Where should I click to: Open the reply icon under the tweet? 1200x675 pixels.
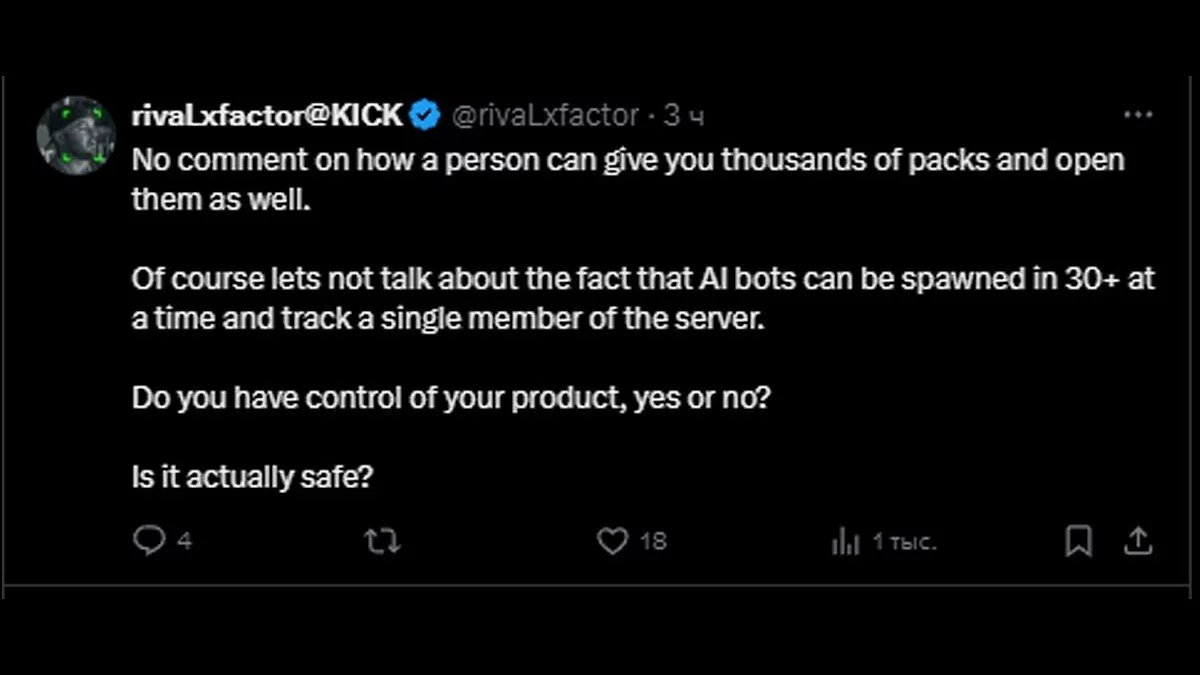(x=148, y=541)
